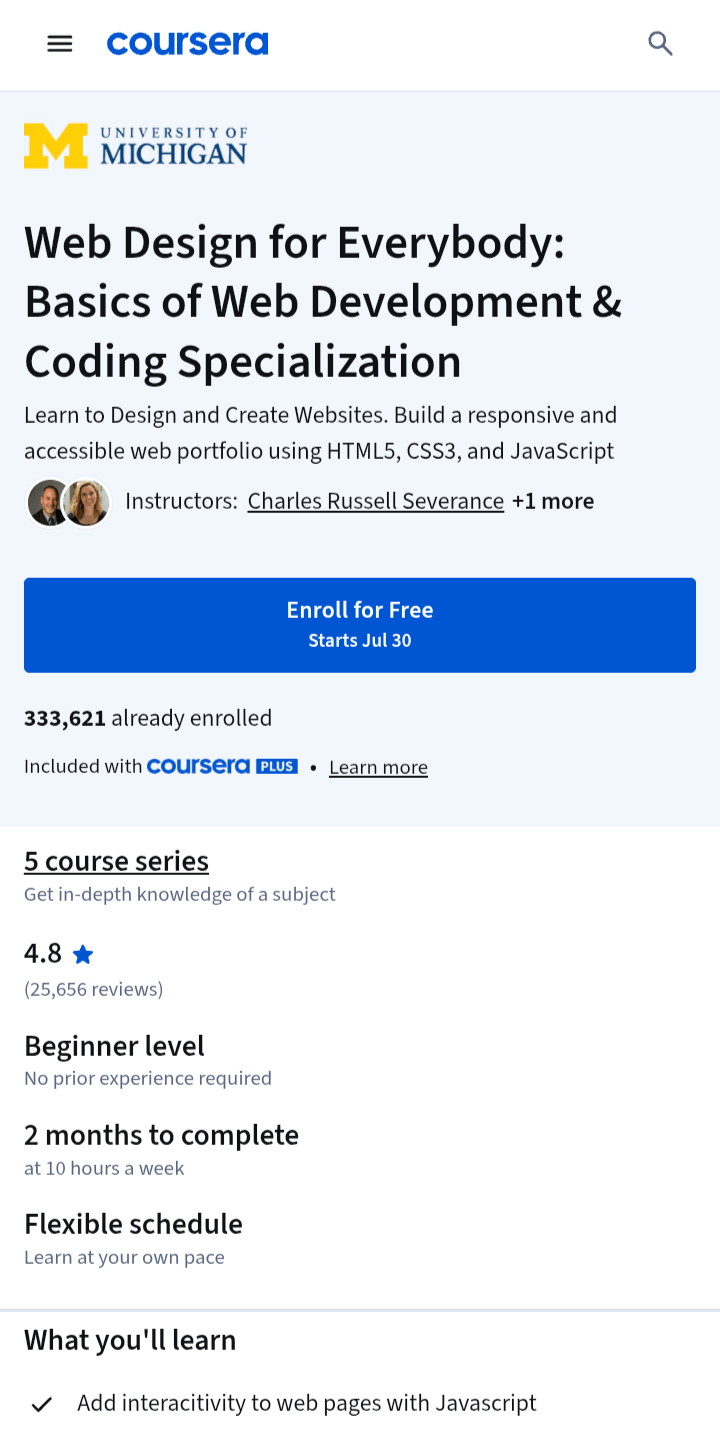Select the course title heading
This screenshot has height=1455, width=720.
tap(323, 301)
